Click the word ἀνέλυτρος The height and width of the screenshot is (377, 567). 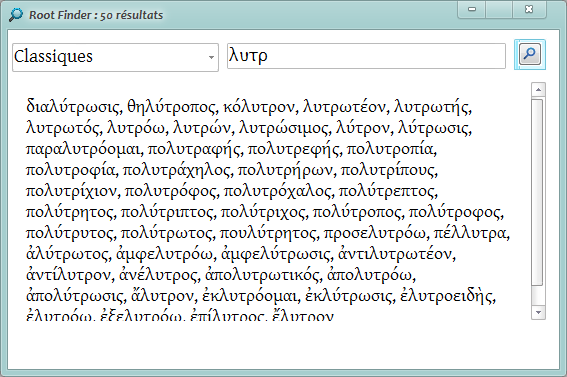pyautogui.click(x=158, y=275)
